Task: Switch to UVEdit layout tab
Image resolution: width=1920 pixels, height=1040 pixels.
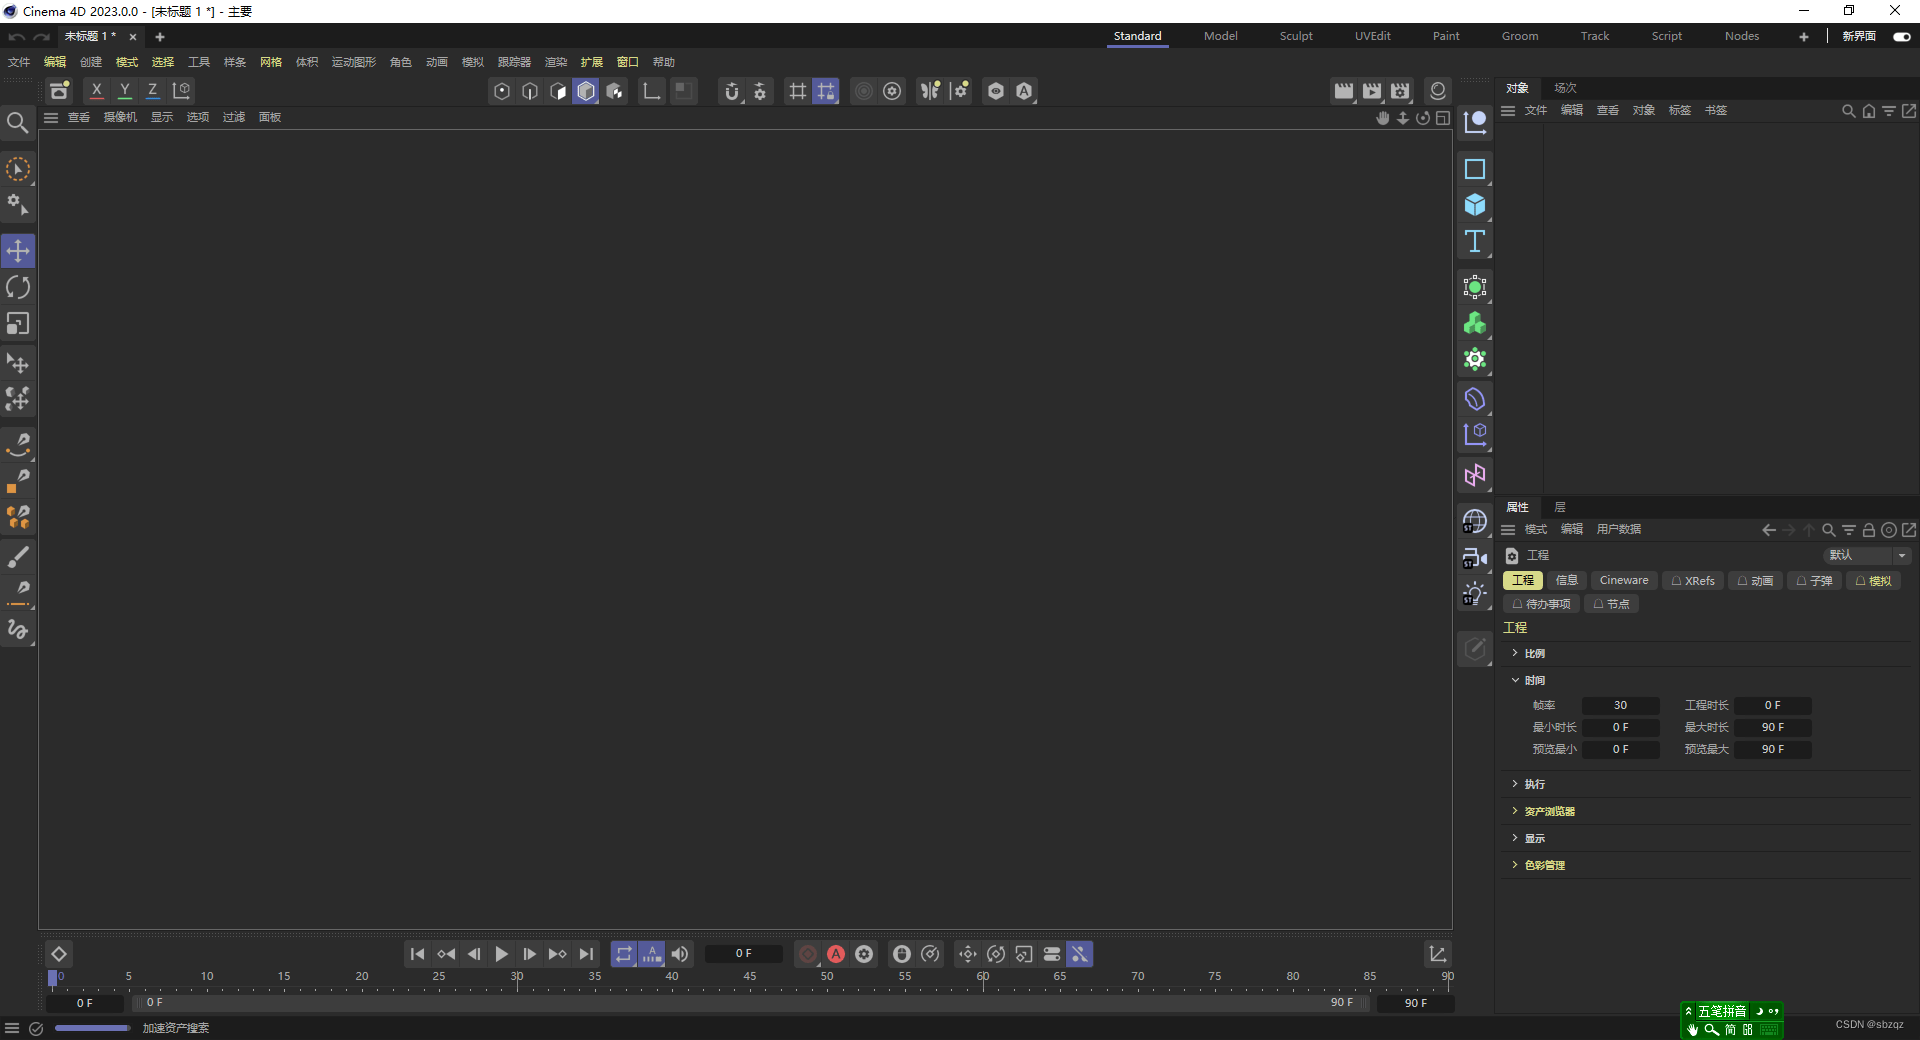Action: tap(1372, 36)
